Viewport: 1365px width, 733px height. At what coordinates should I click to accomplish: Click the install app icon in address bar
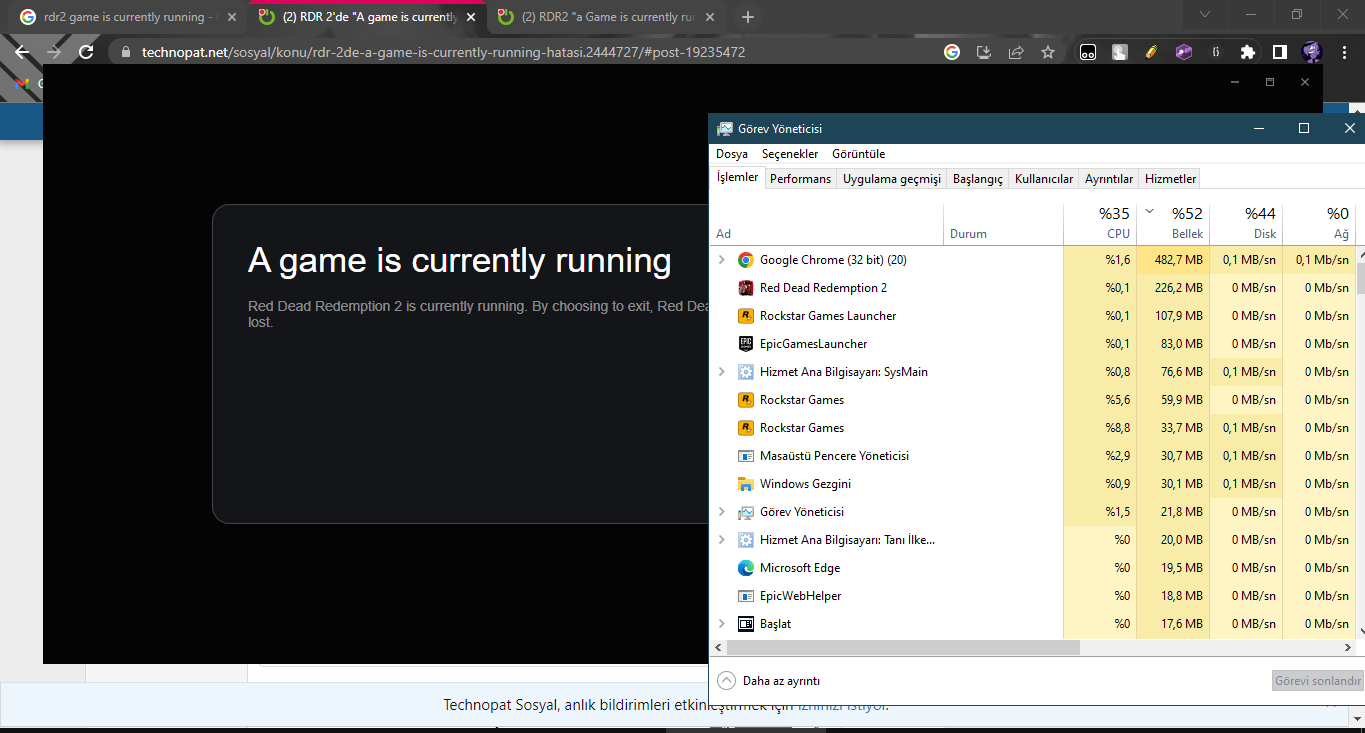pos(984,52)
